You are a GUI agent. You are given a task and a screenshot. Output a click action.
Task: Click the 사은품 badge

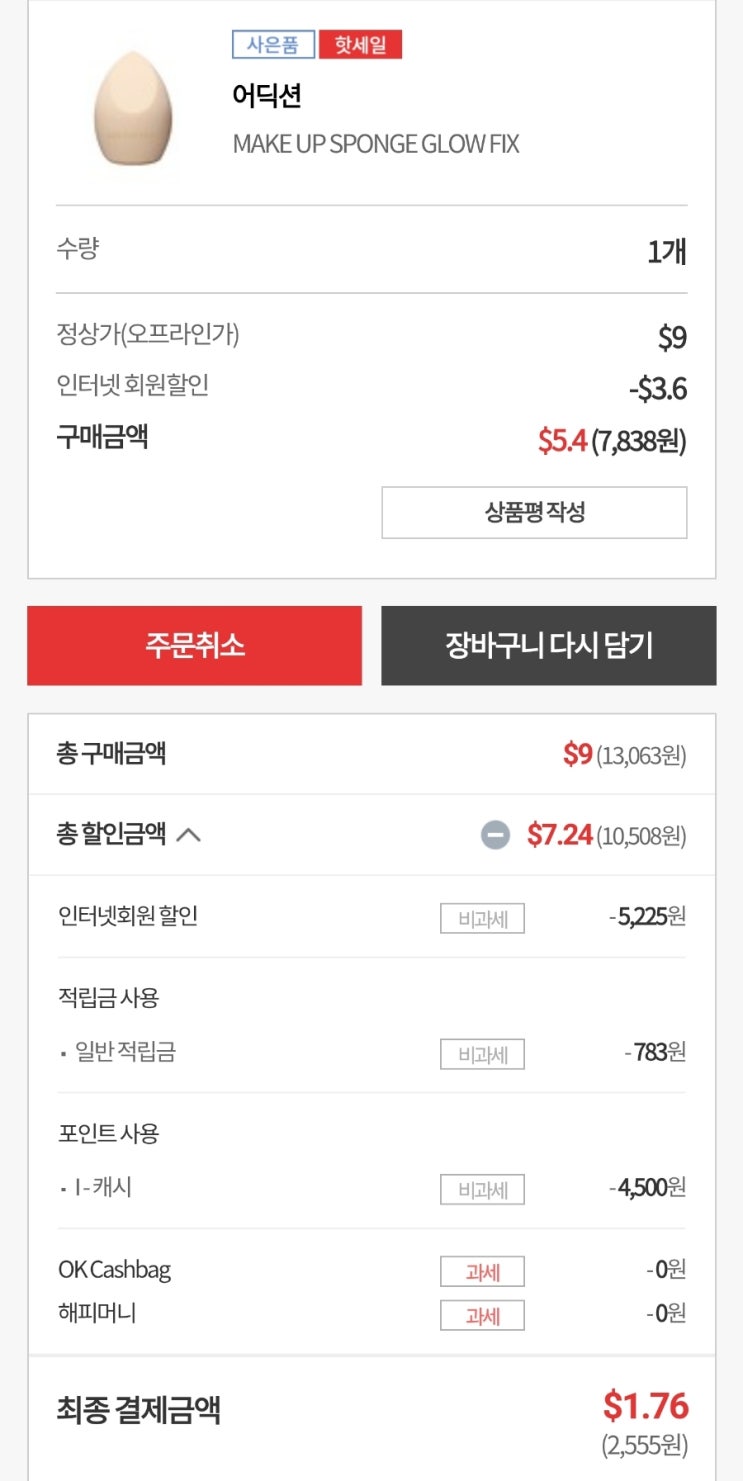[273, 45]
